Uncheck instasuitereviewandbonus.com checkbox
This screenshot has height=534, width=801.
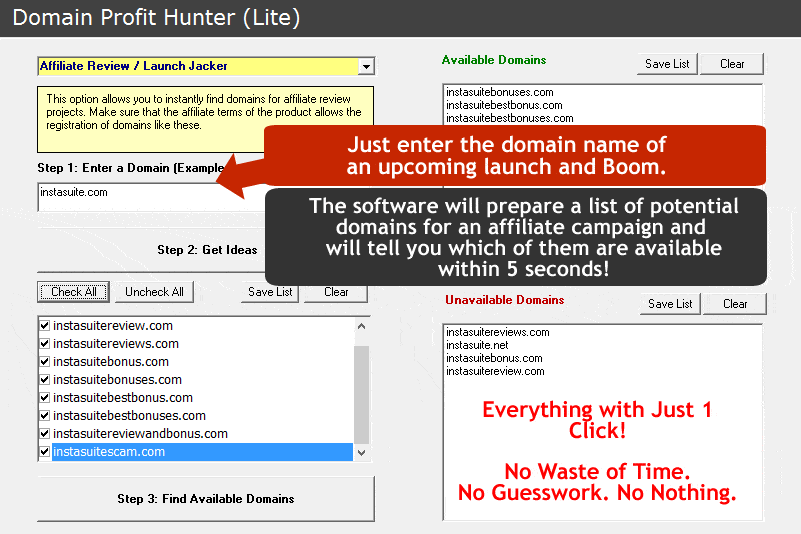[x=45, y=433]
